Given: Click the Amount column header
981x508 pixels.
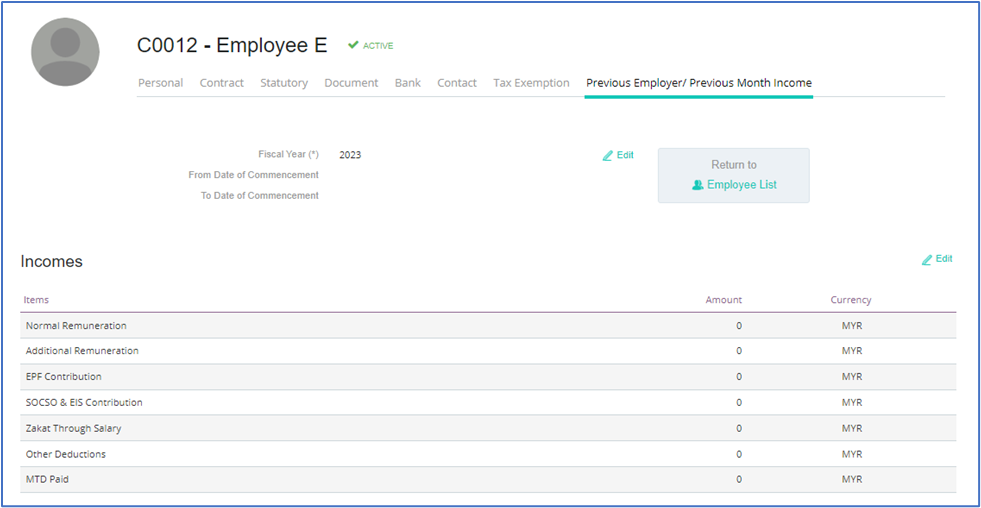Looking at the screenshot, I should 723,300.
